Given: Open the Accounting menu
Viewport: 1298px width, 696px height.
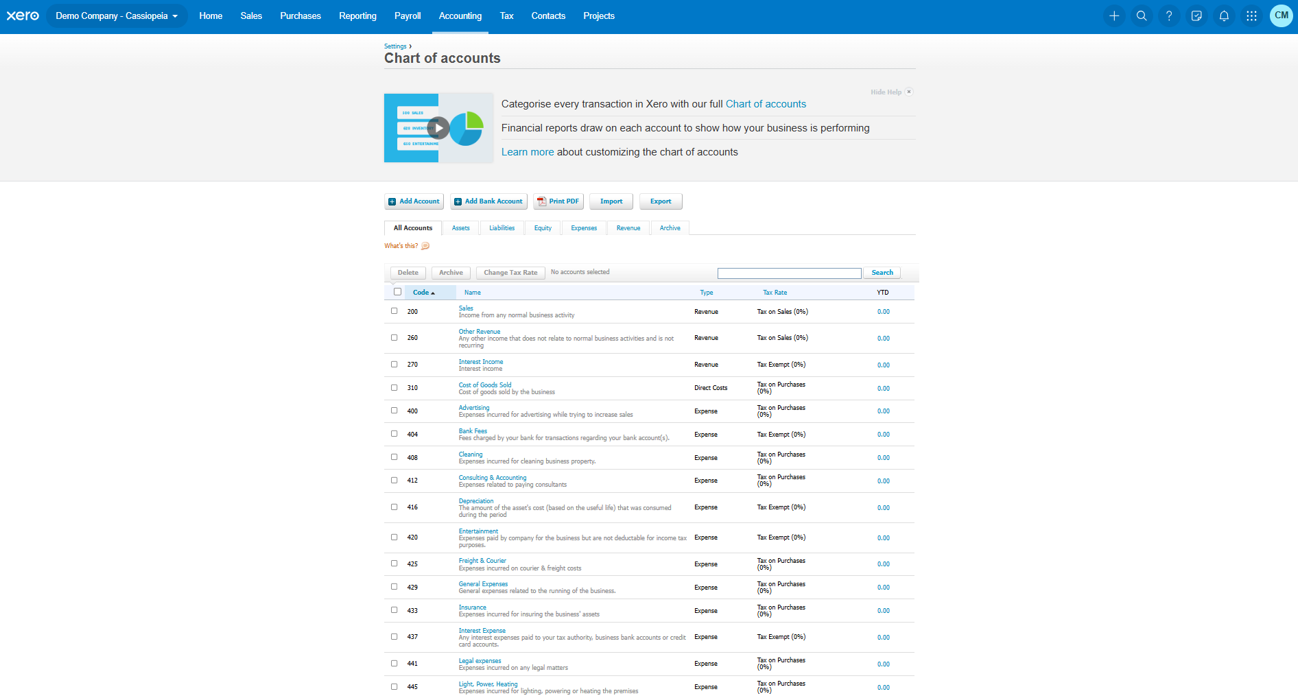Looking at the screenshot, I should [460, 16].
